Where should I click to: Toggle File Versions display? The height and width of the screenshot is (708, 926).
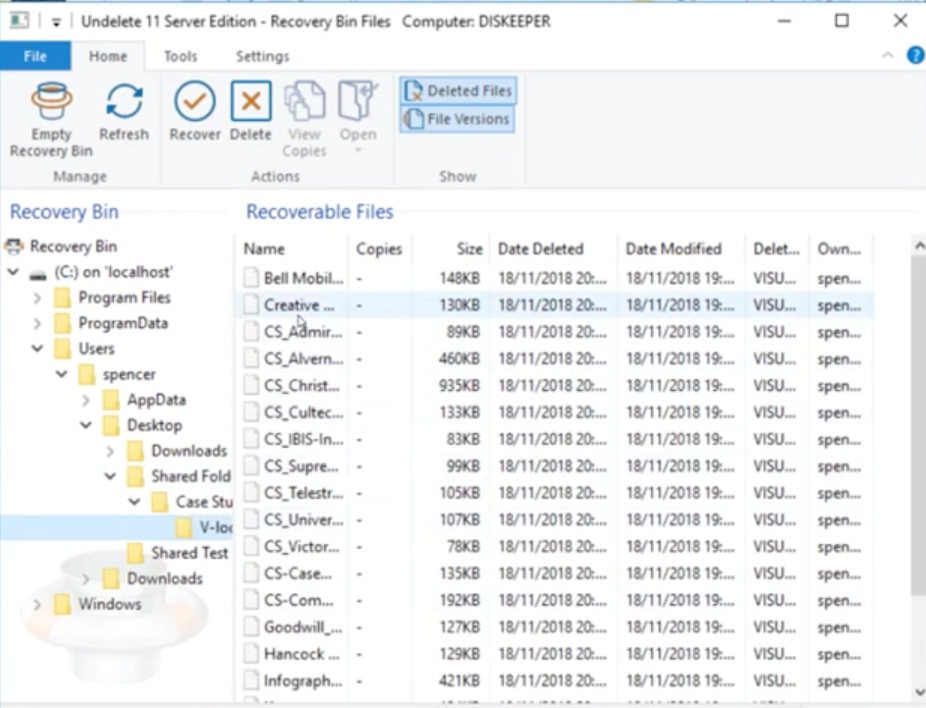pos(458,119)
